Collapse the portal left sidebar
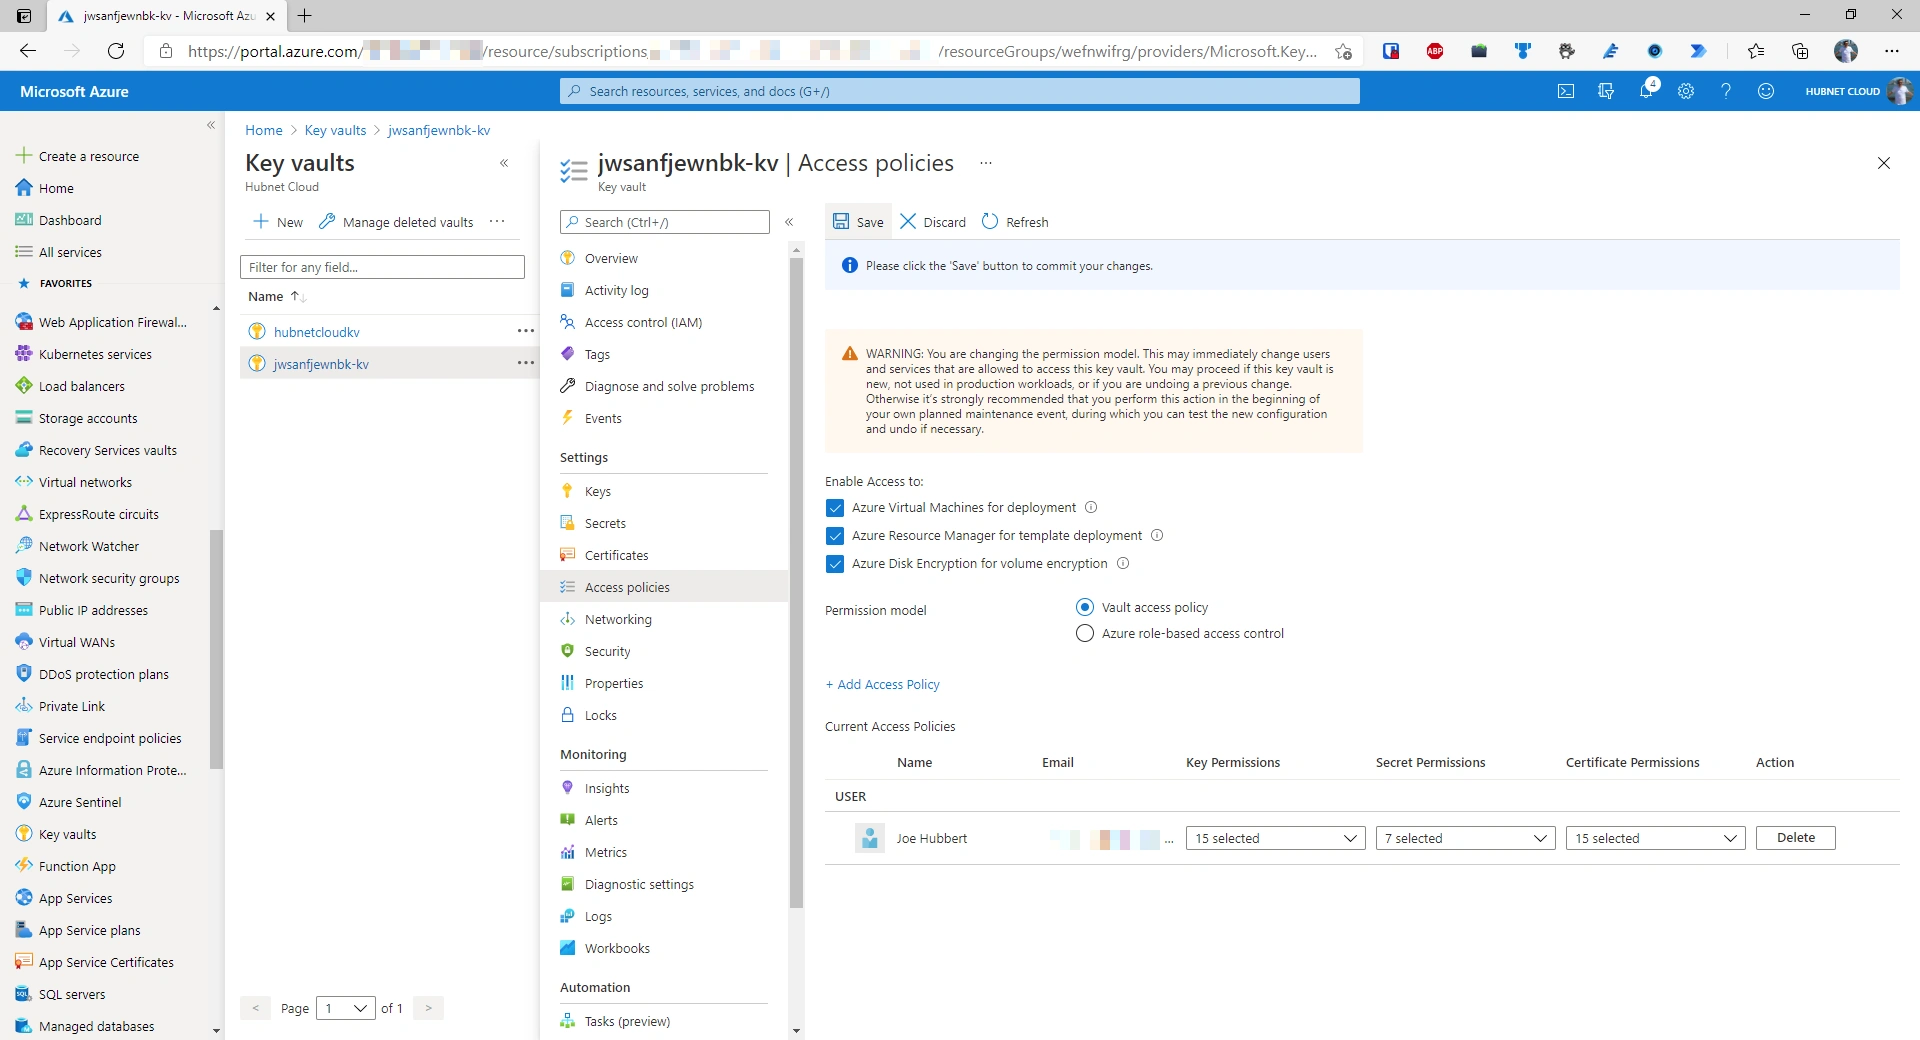 tap(211, 125)
